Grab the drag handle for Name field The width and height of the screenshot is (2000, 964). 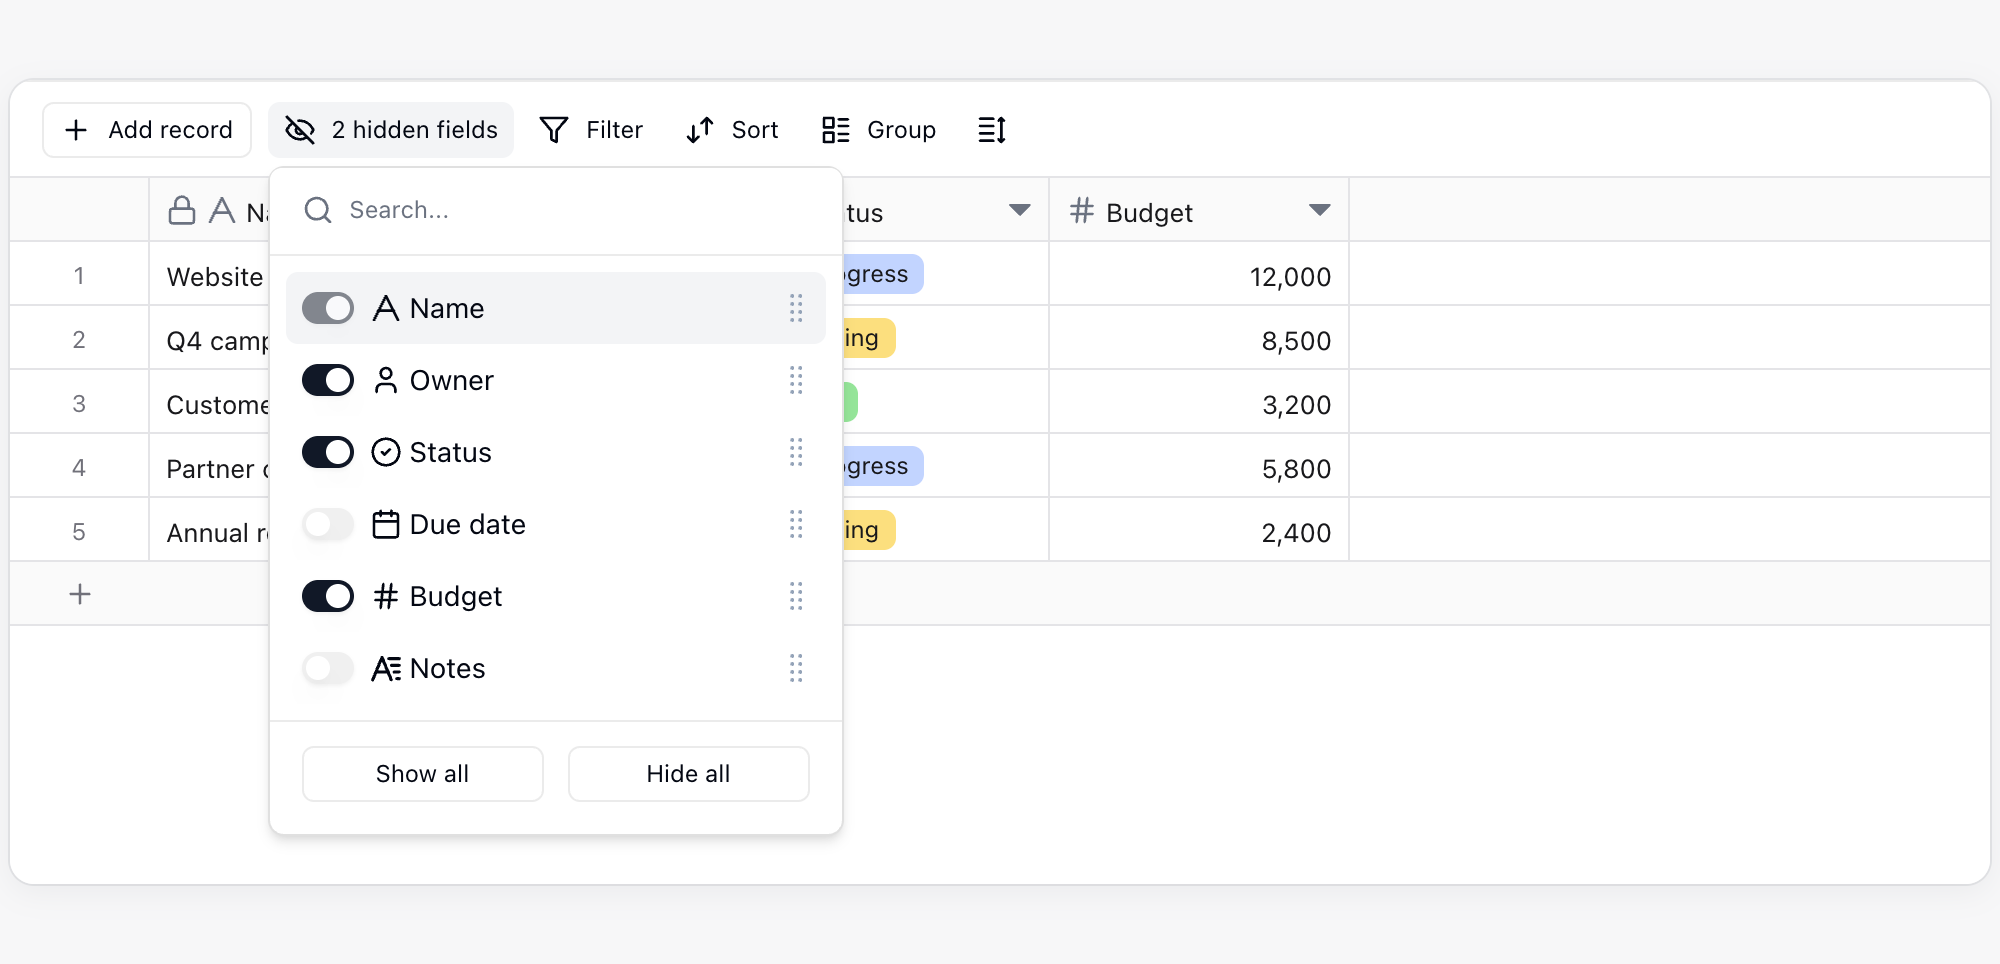(796, 308)
